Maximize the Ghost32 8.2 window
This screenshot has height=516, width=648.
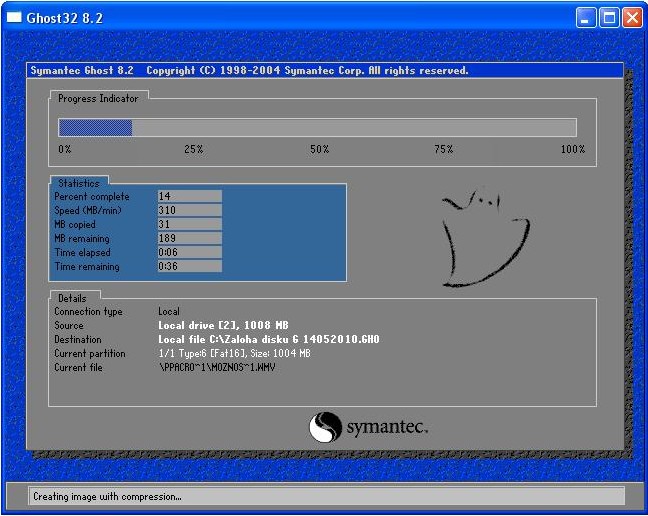[x=609, y=18]
